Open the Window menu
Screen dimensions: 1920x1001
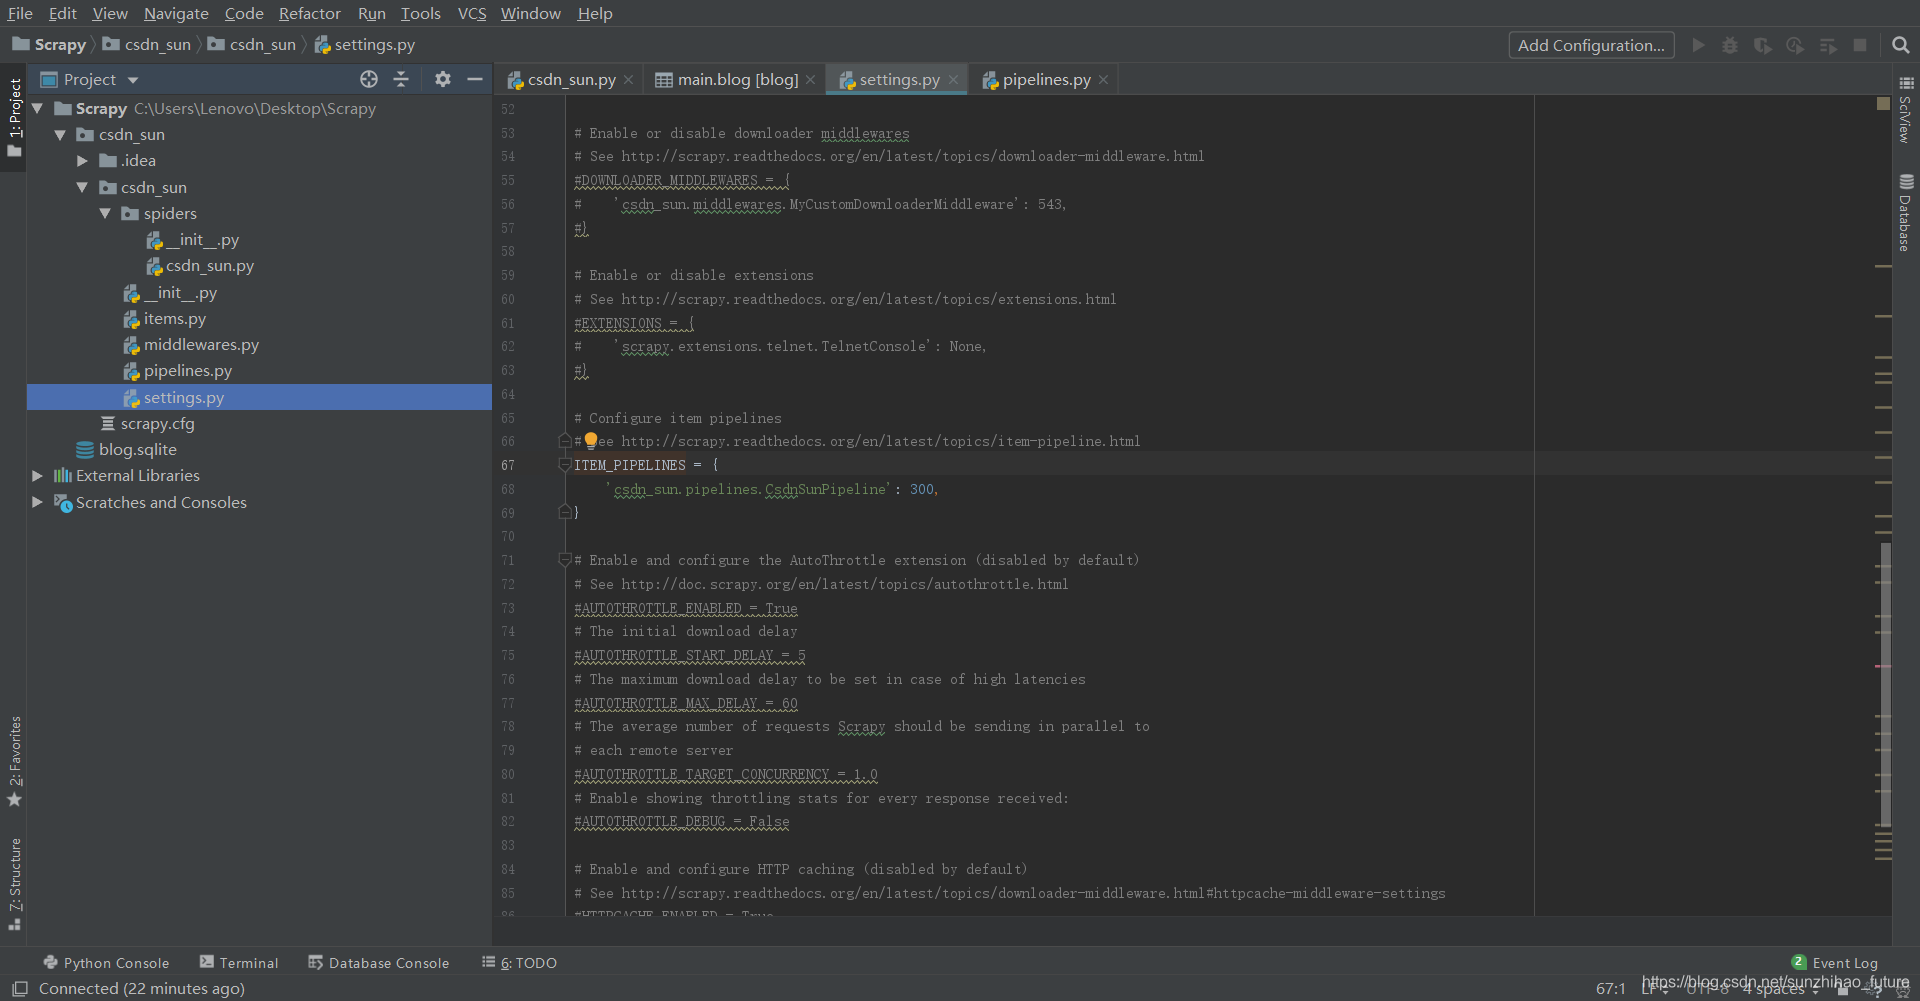point(531,13)
